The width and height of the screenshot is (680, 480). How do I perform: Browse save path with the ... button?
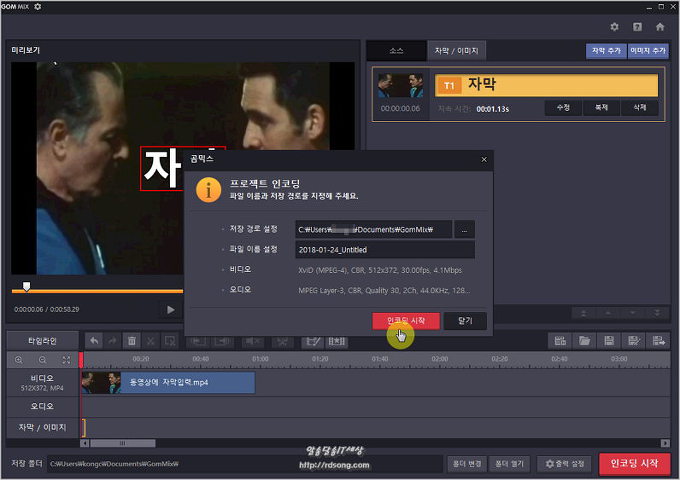[x=464, y=229]
